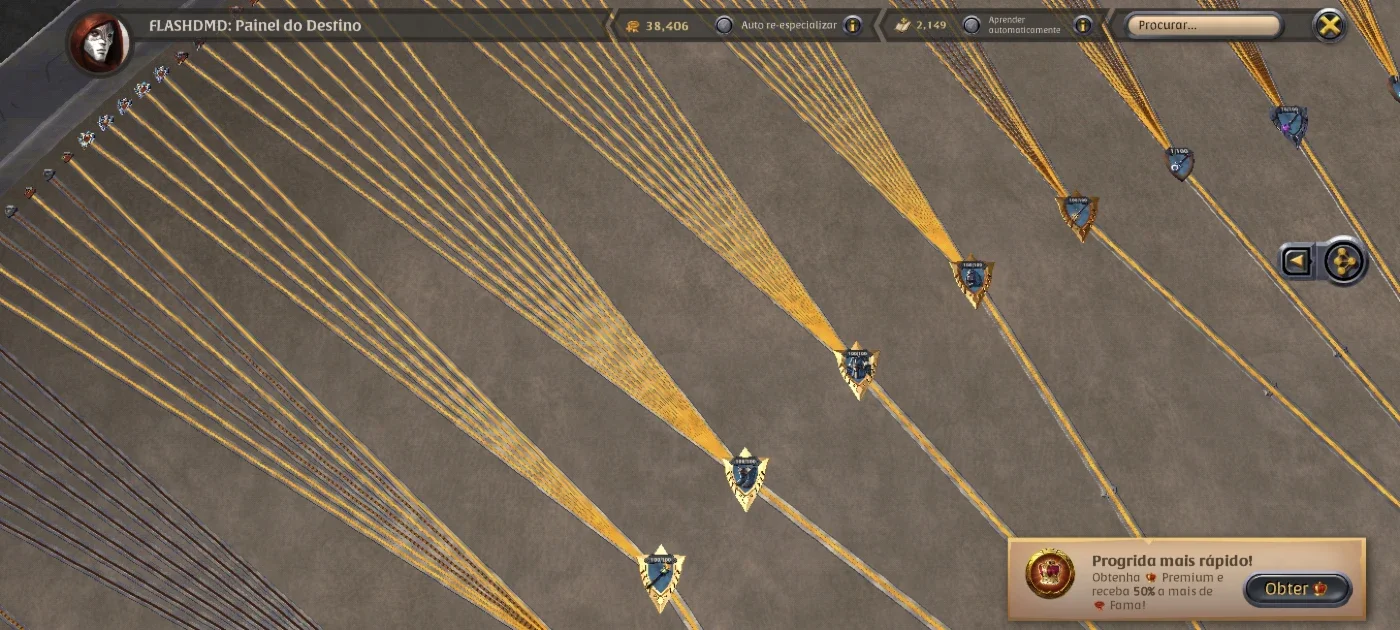Expand the side panel with the yellow arrow button
1400x630 pixels.
point(1297,261)
